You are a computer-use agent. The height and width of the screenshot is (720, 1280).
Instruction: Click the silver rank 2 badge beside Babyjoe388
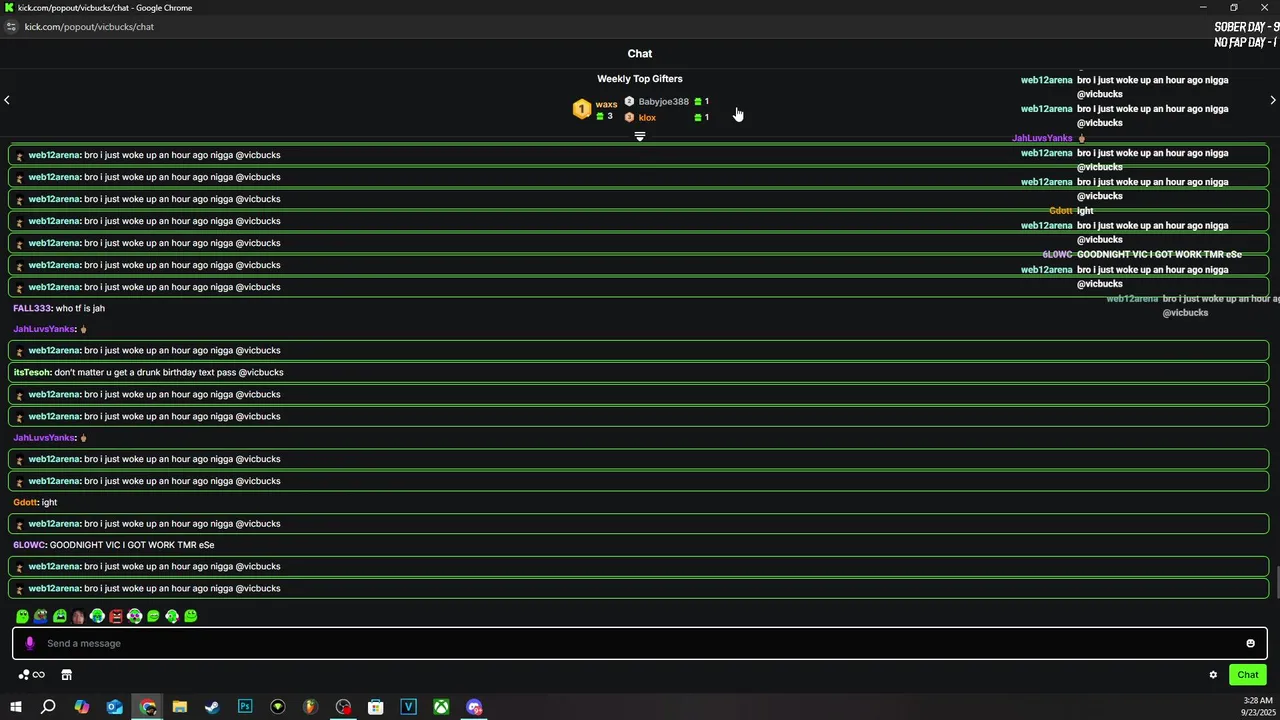629,101
